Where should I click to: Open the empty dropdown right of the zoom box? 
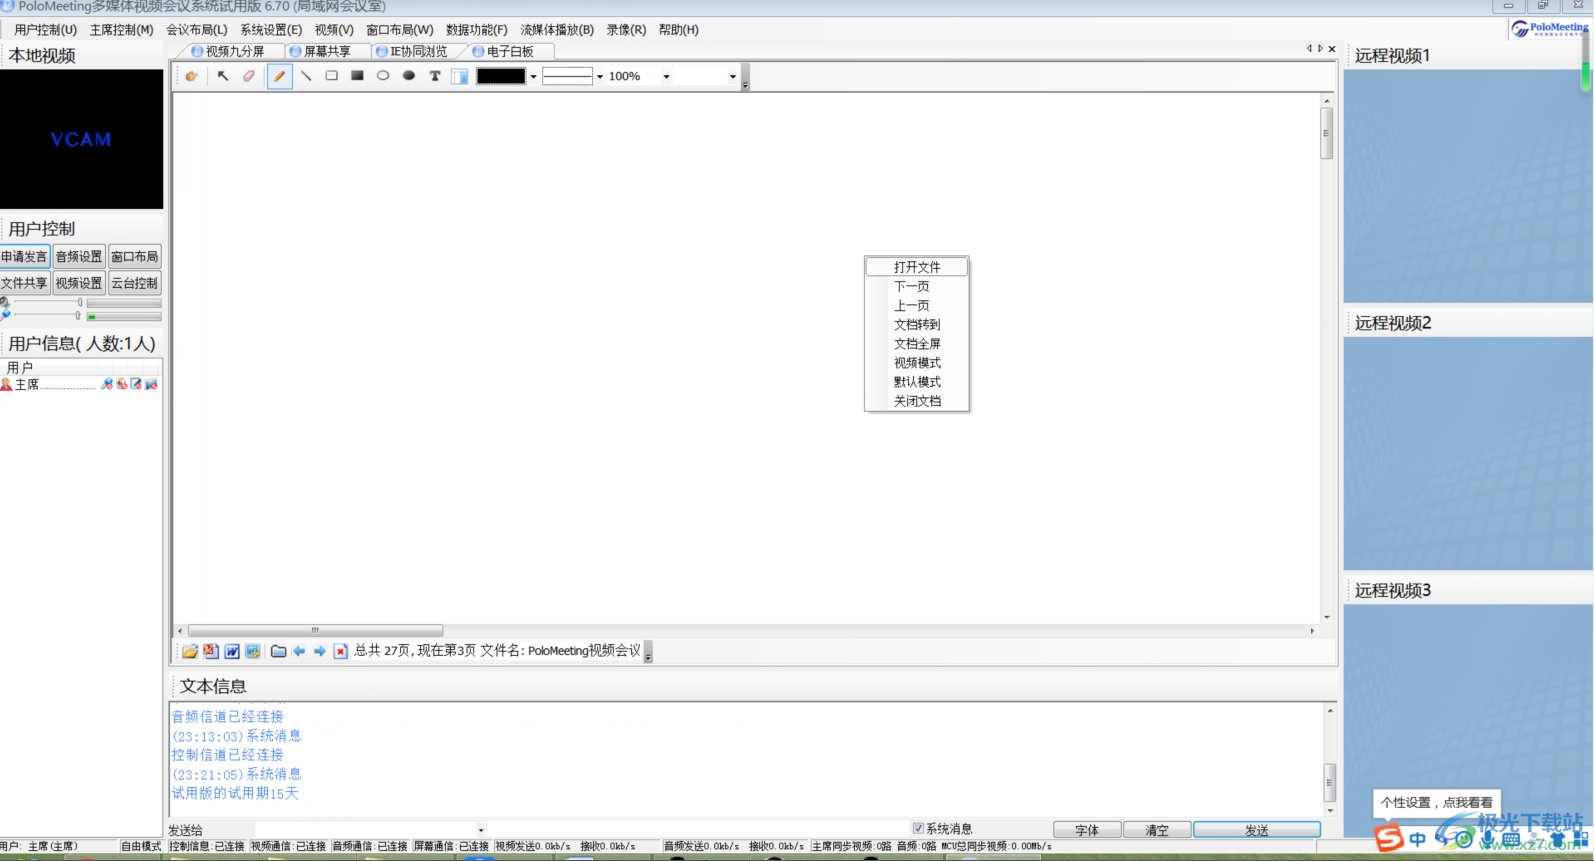(733, 76)
